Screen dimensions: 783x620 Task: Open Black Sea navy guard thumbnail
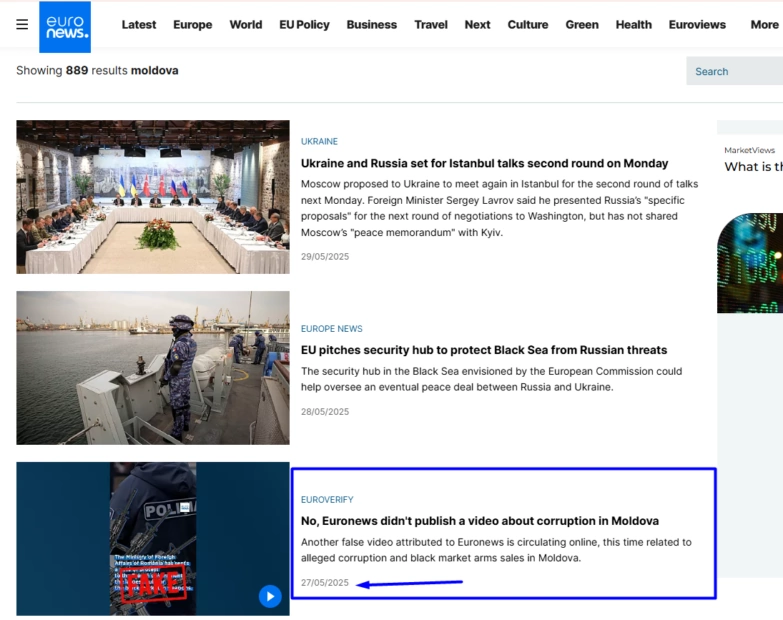coord(153,368)
